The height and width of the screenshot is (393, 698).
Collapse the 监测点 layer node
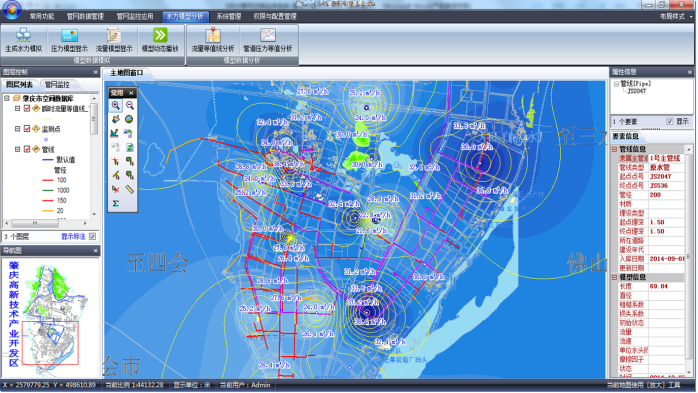17,129
